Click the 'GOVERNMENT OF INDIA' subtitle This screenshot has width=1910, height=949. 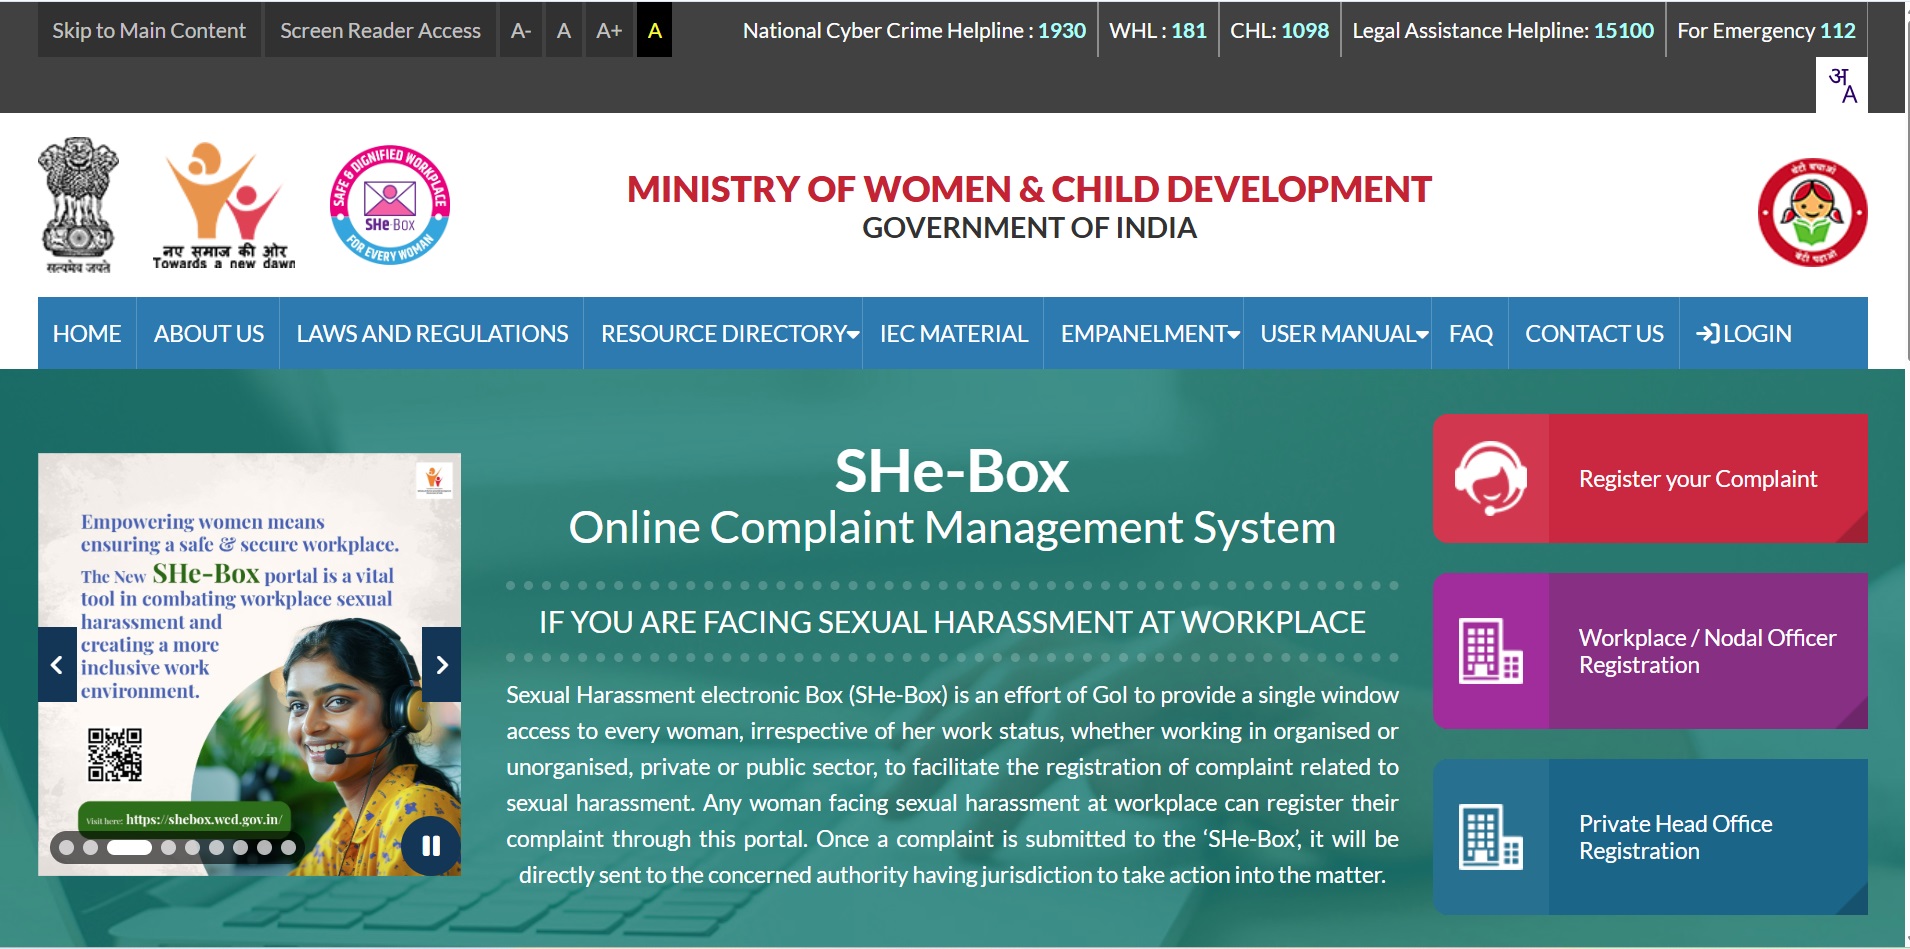pos(1029,228)
